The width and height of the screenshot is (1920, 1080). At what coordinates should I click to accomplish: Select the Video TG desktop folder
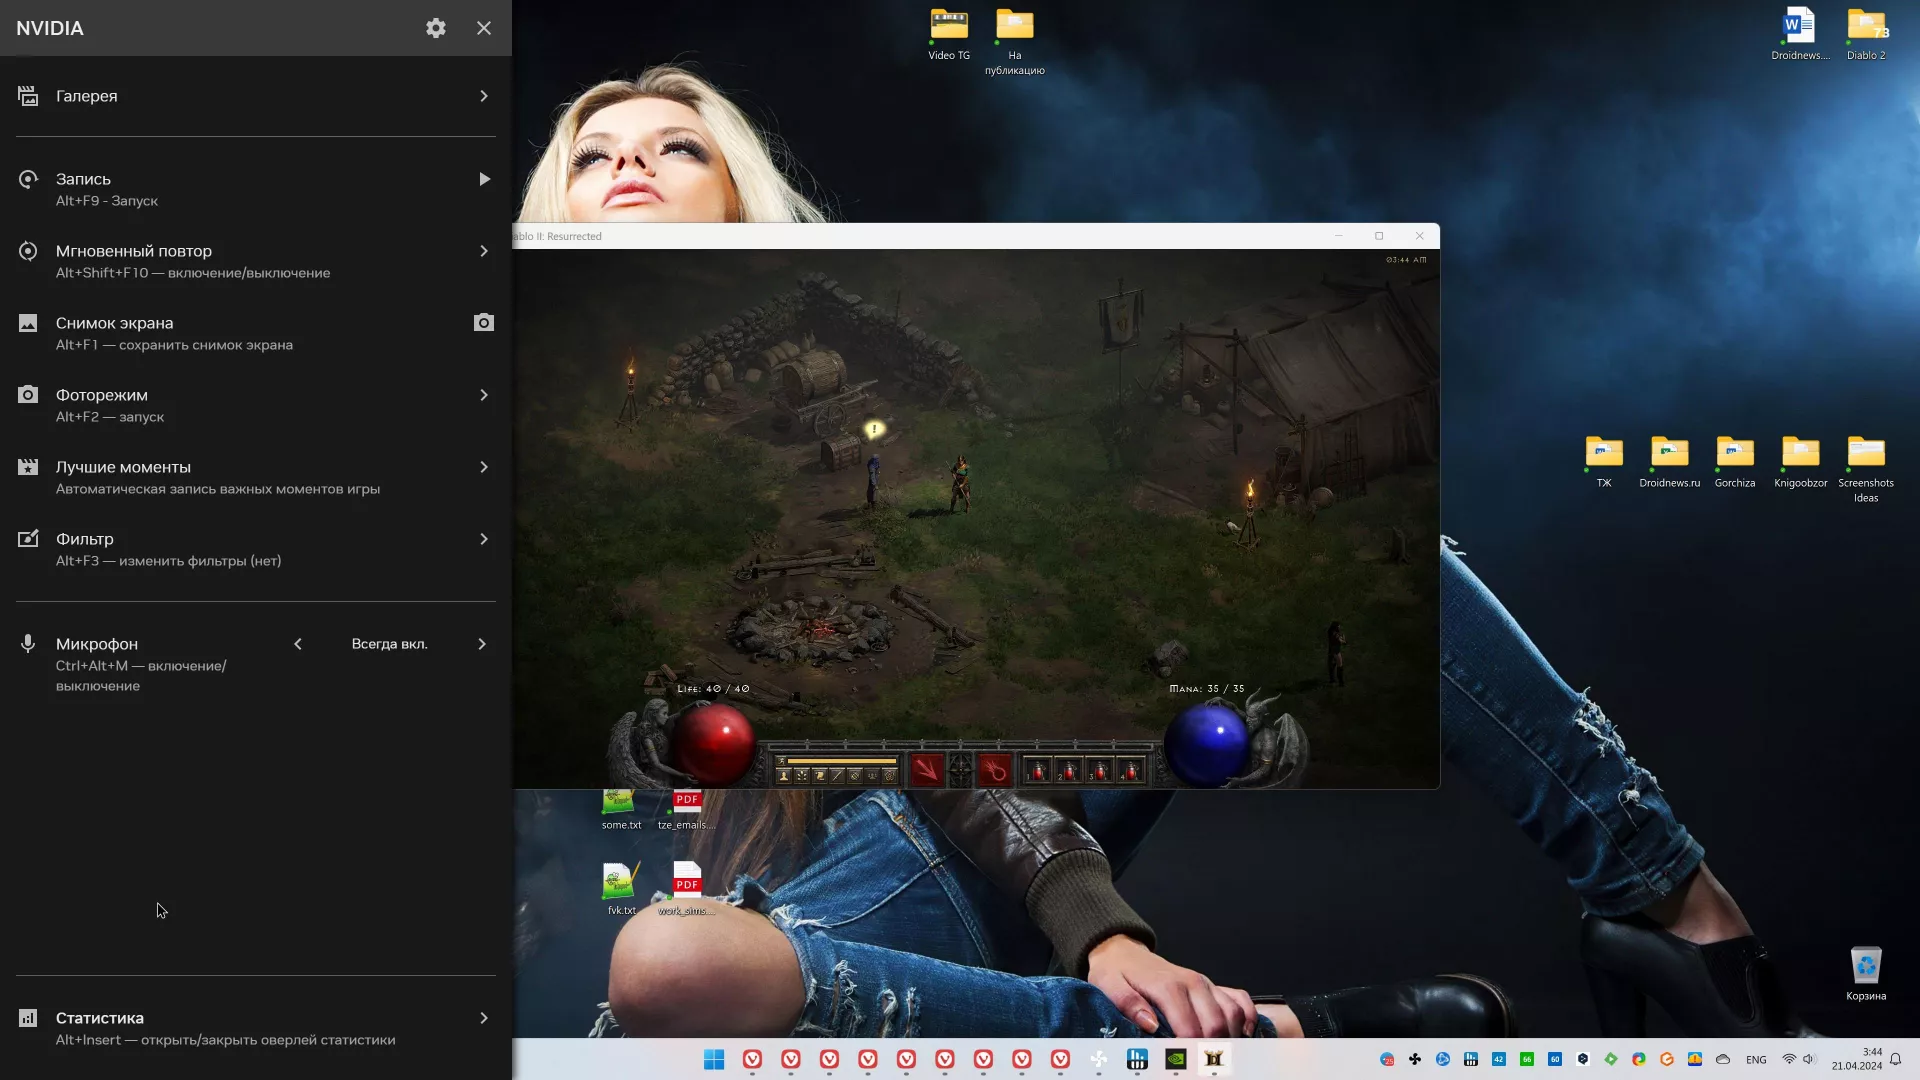pyautogui.click(x=949, y=35)
